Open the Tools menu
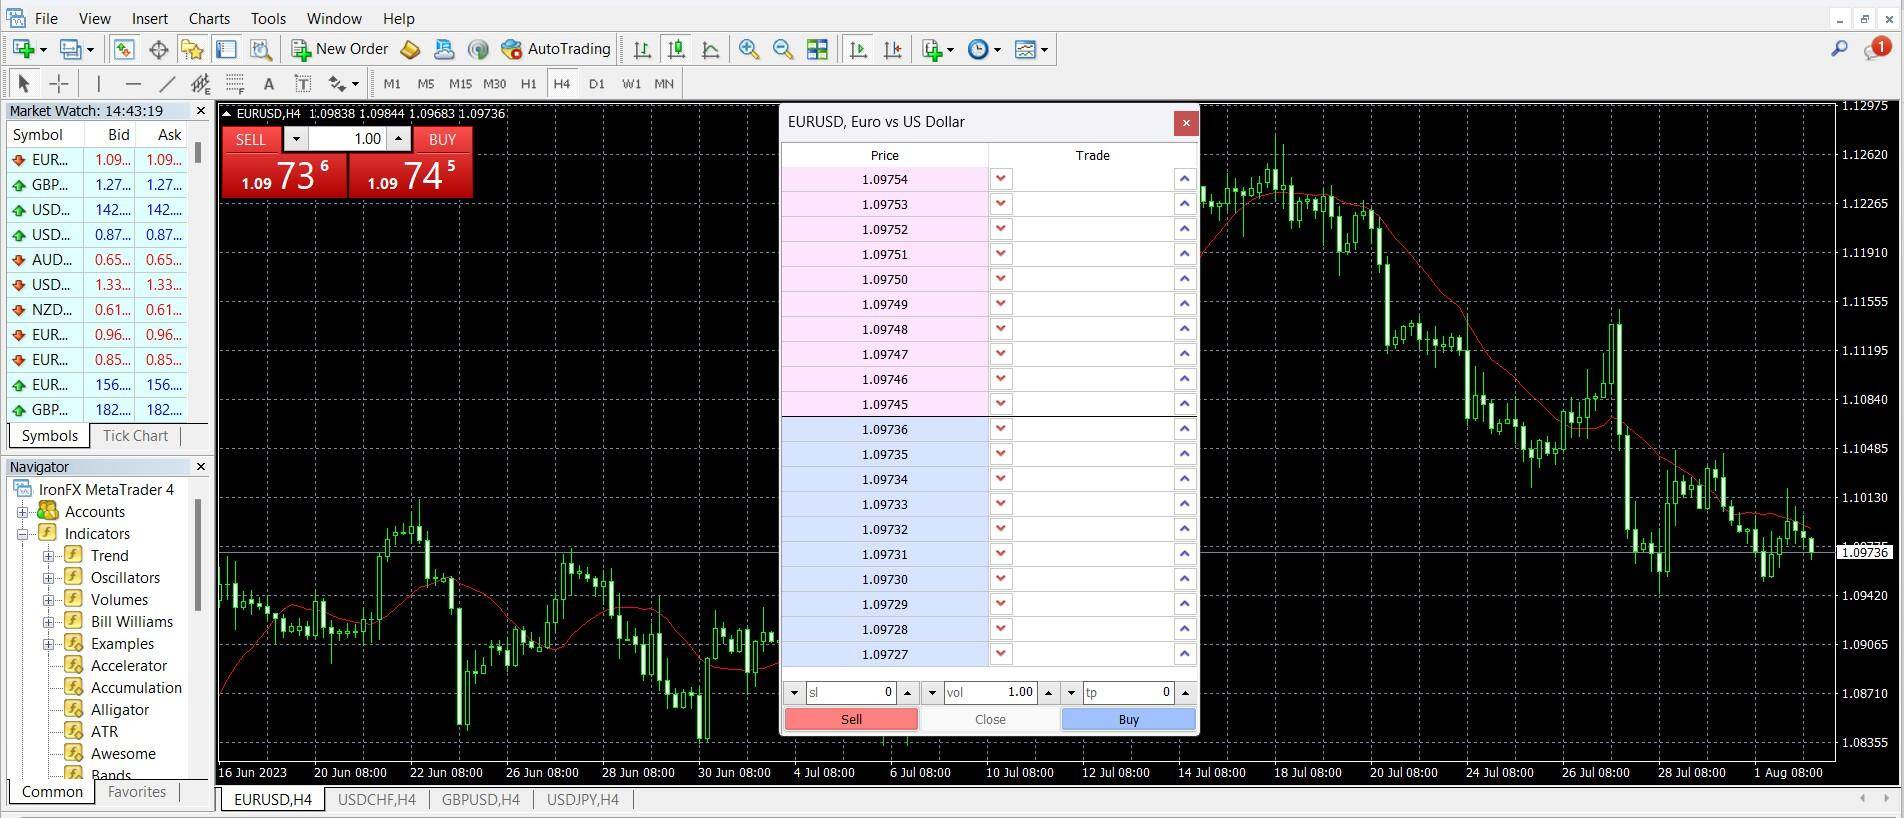 point(268,18)
